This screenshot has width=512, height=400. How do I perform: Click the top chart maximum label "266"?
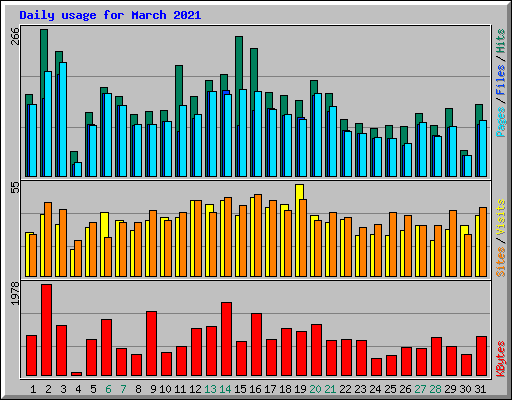[x=15, y=36]
